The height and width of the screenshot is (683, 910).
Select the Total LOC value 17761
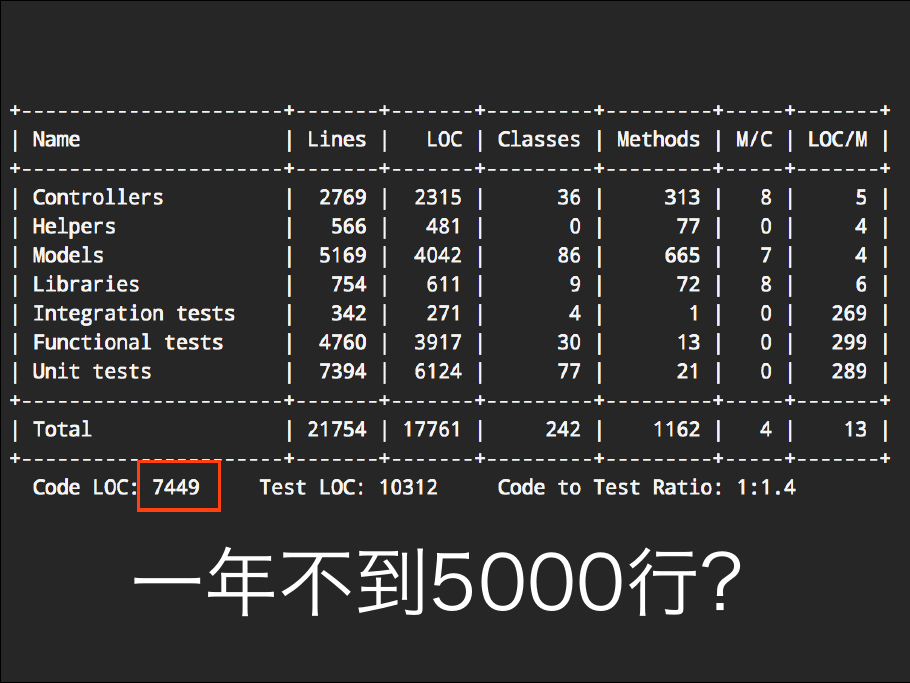[x=432, y=430]
